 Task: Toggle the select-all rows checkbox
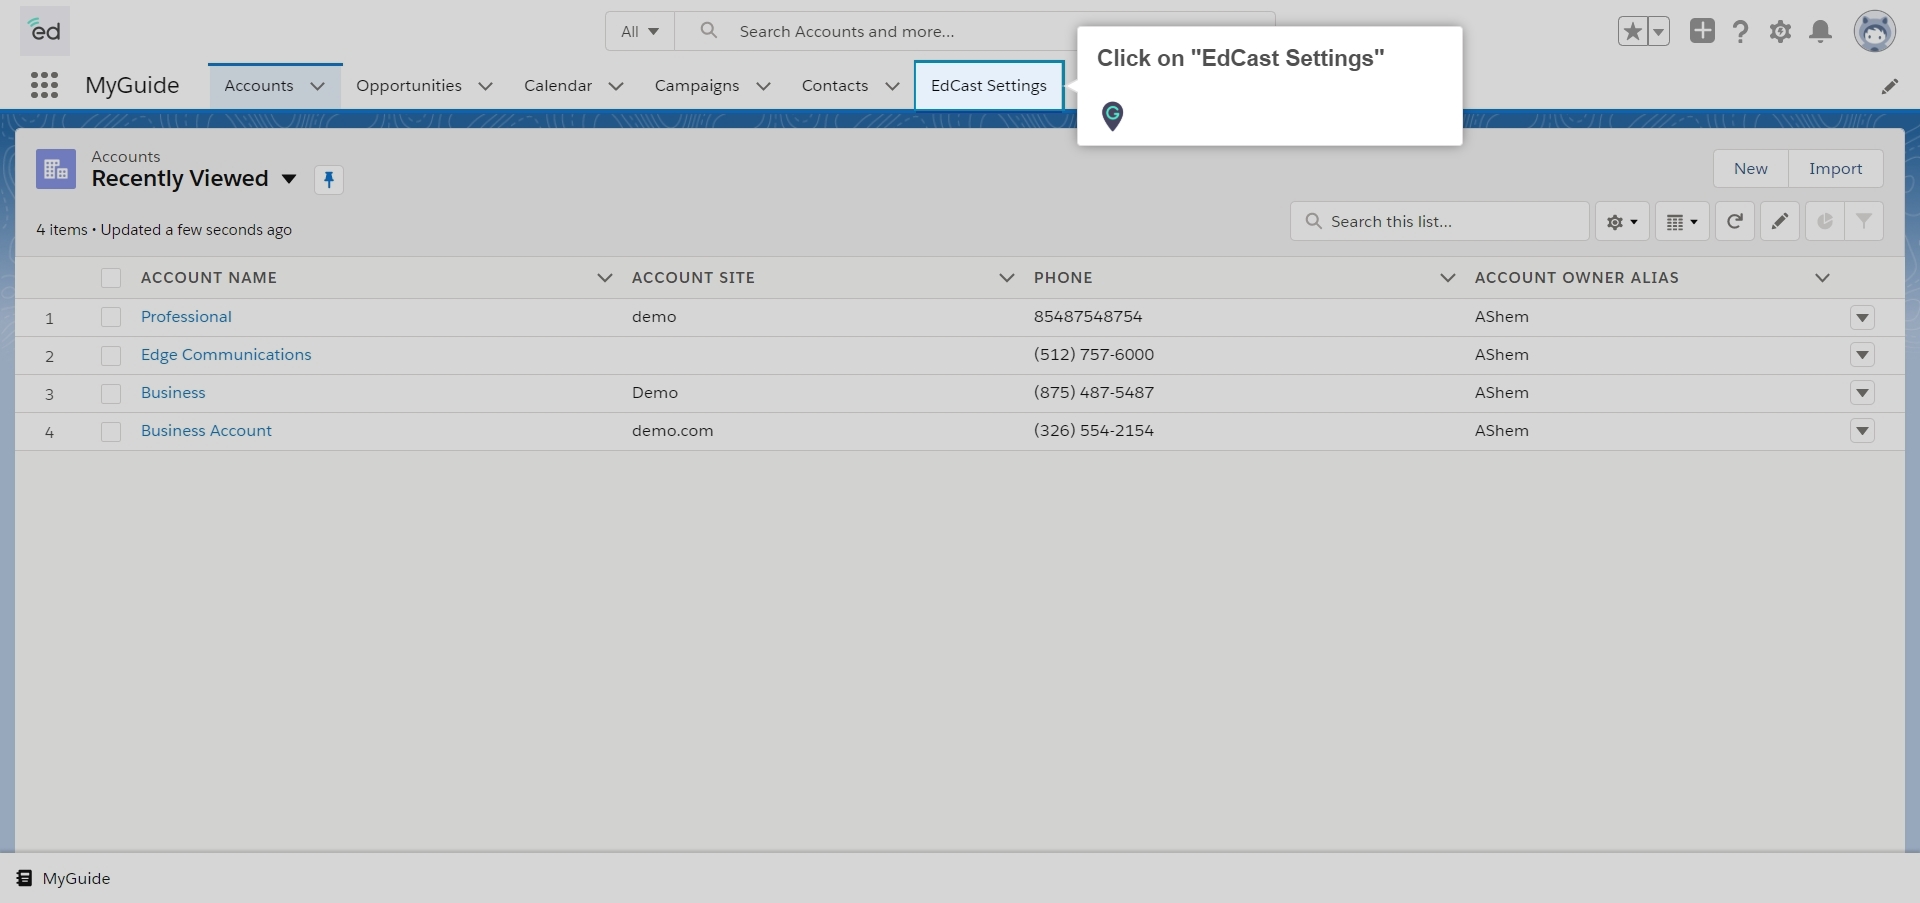pyautogui.click(x=111, y=278)
